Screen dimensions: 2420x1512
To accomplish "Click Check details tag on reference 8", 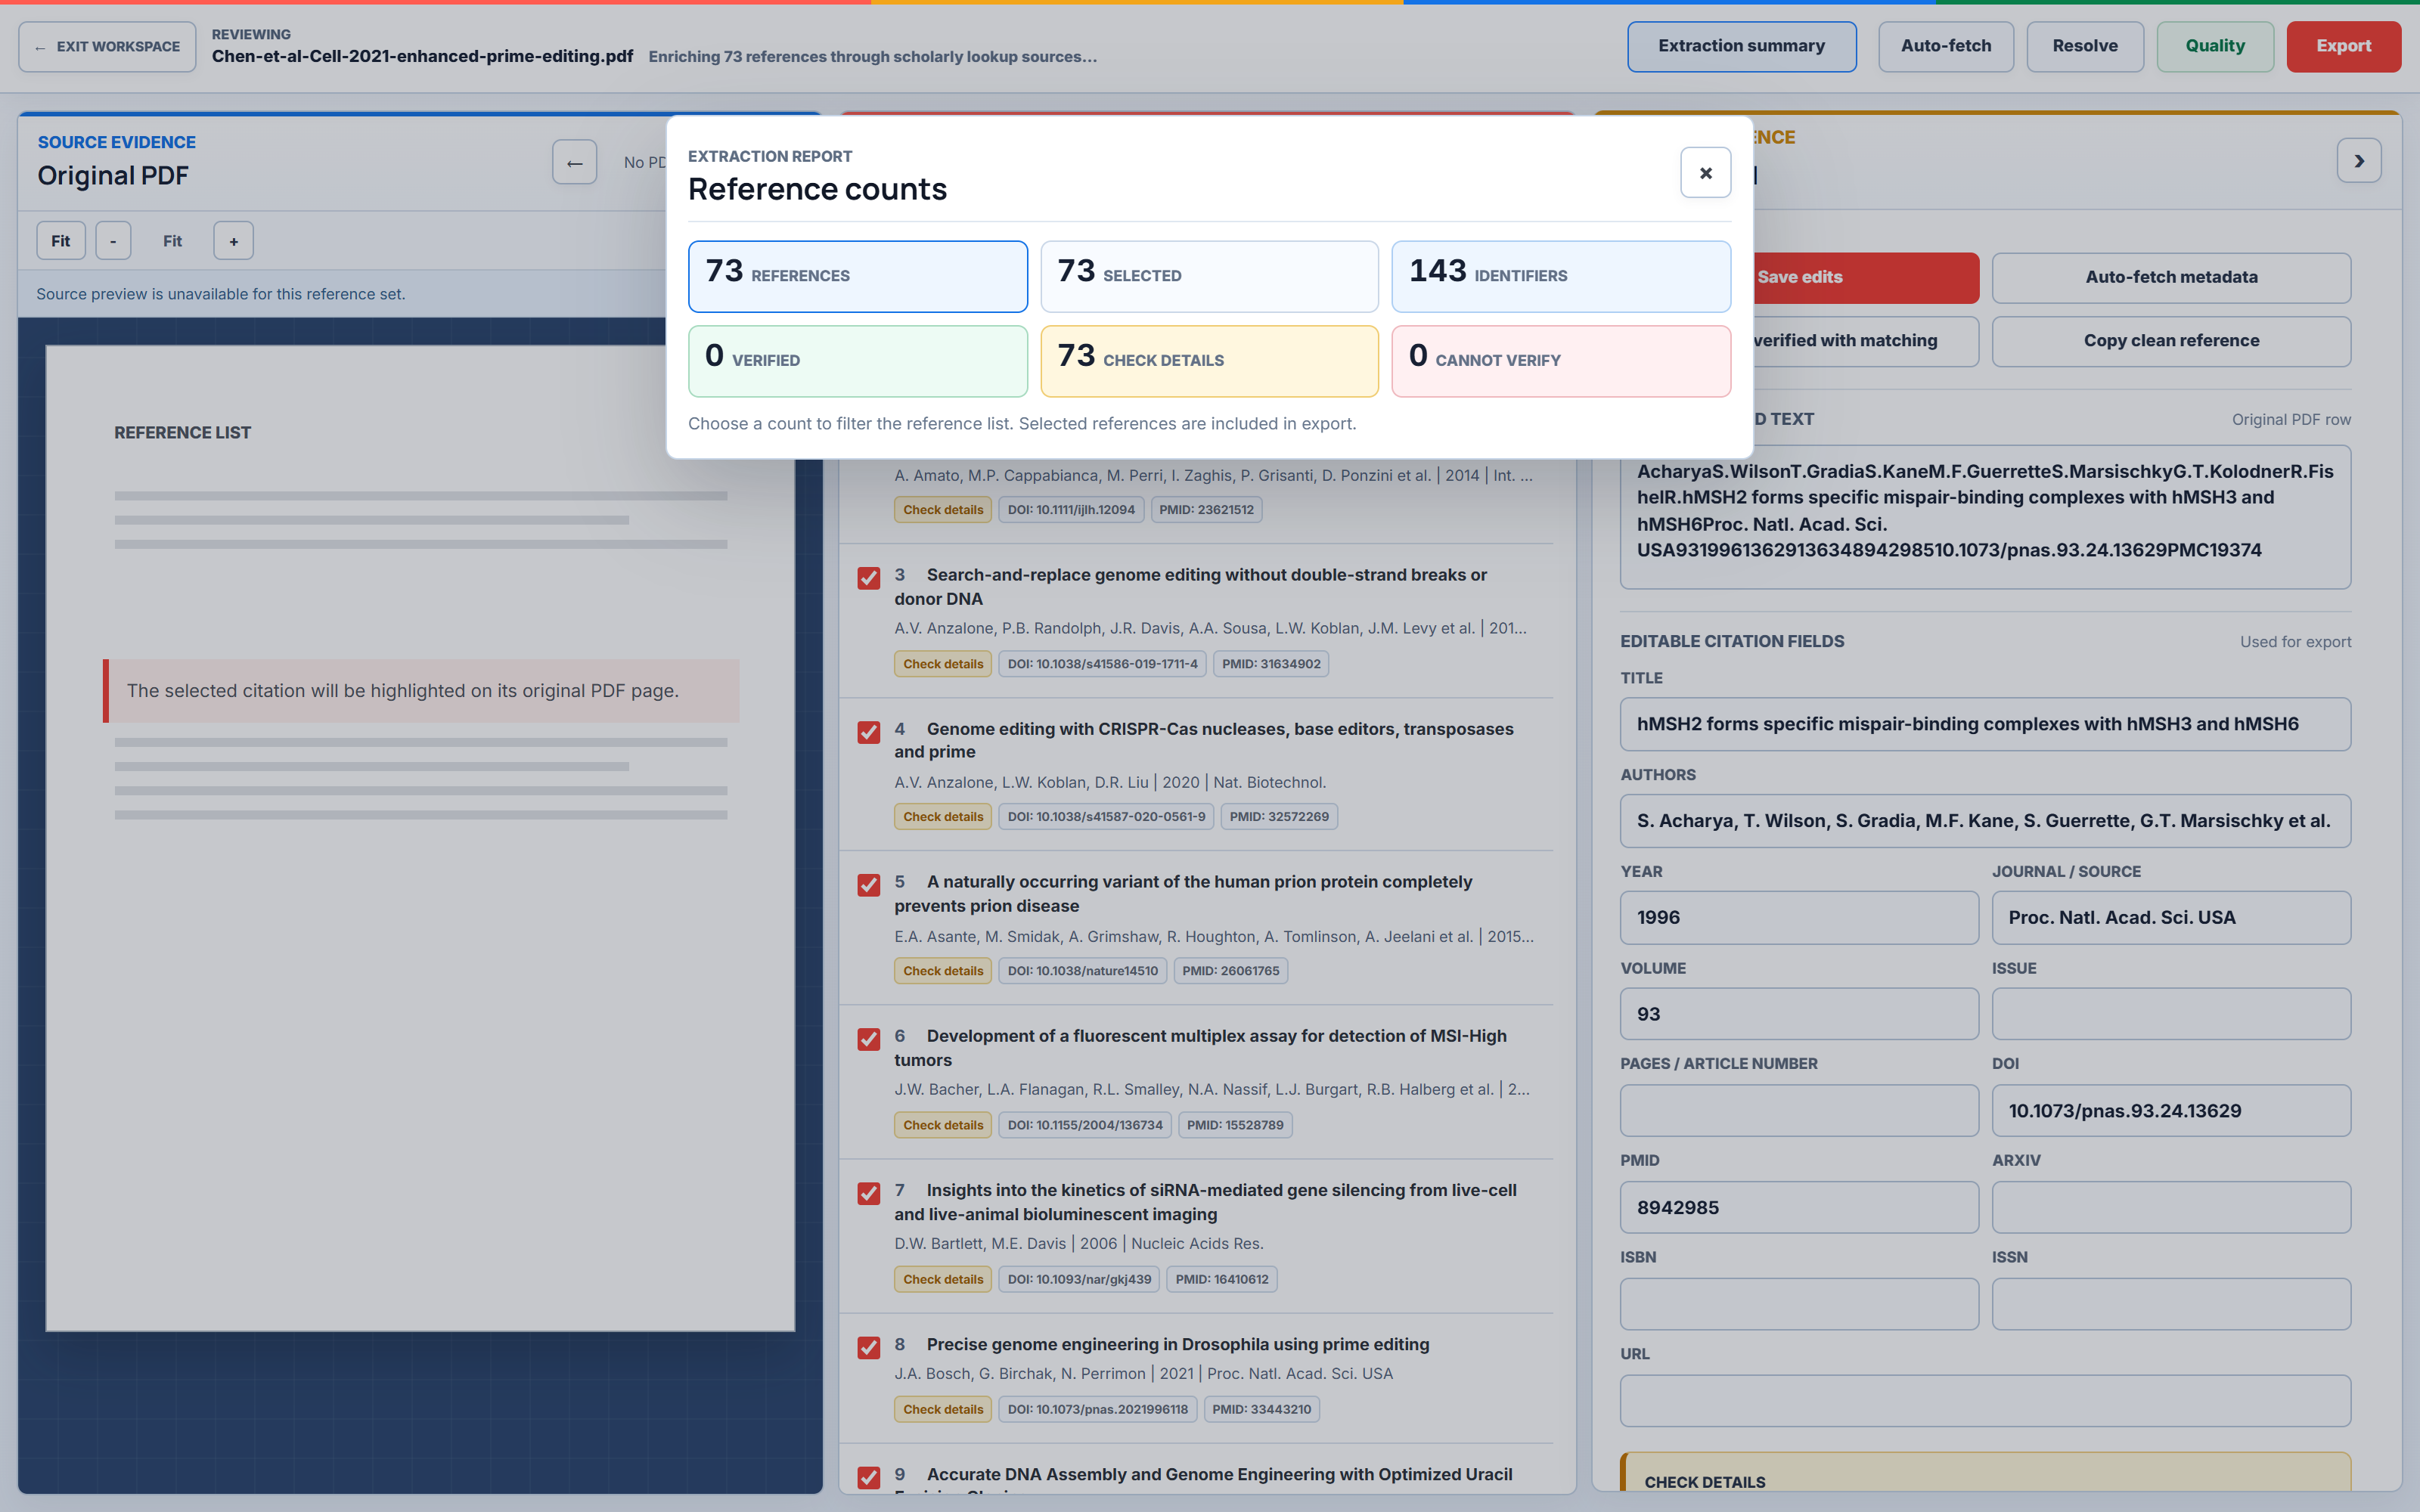I will click(943, 1409).
